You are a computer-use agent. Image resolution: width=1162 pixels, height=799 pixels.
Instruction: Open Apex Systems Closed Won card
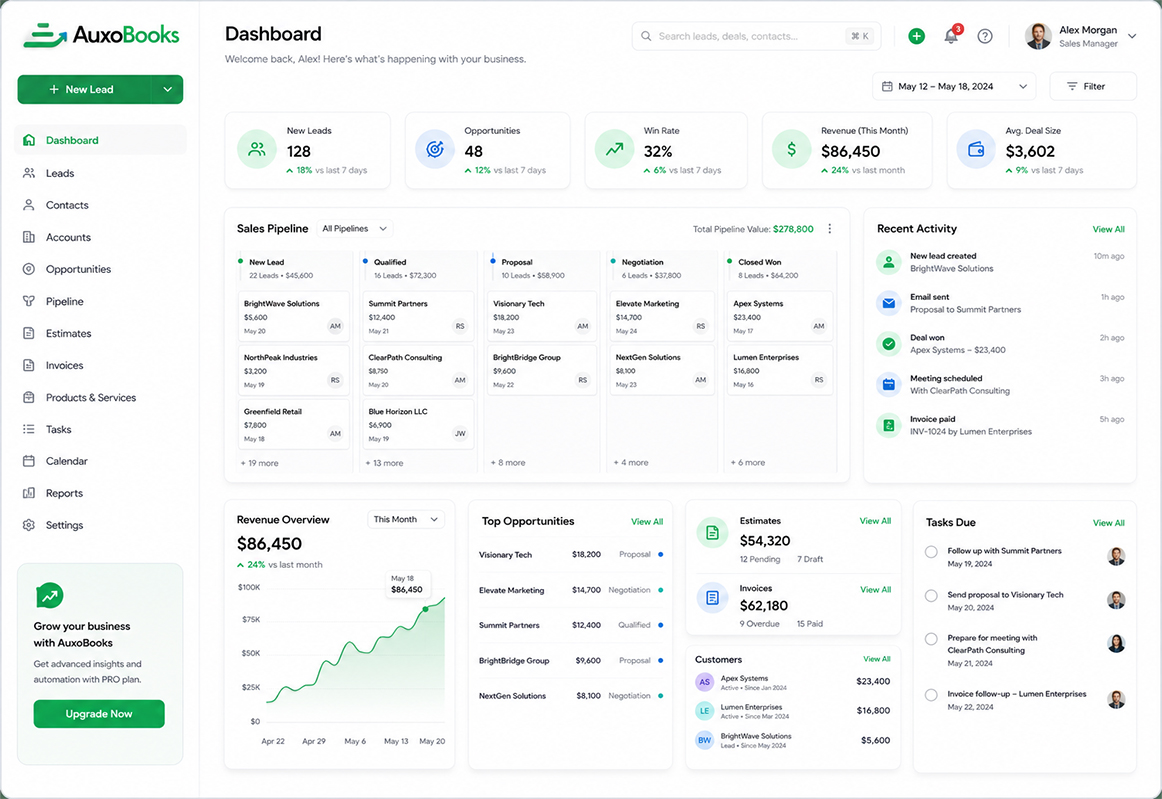click(x=780, y=316)
